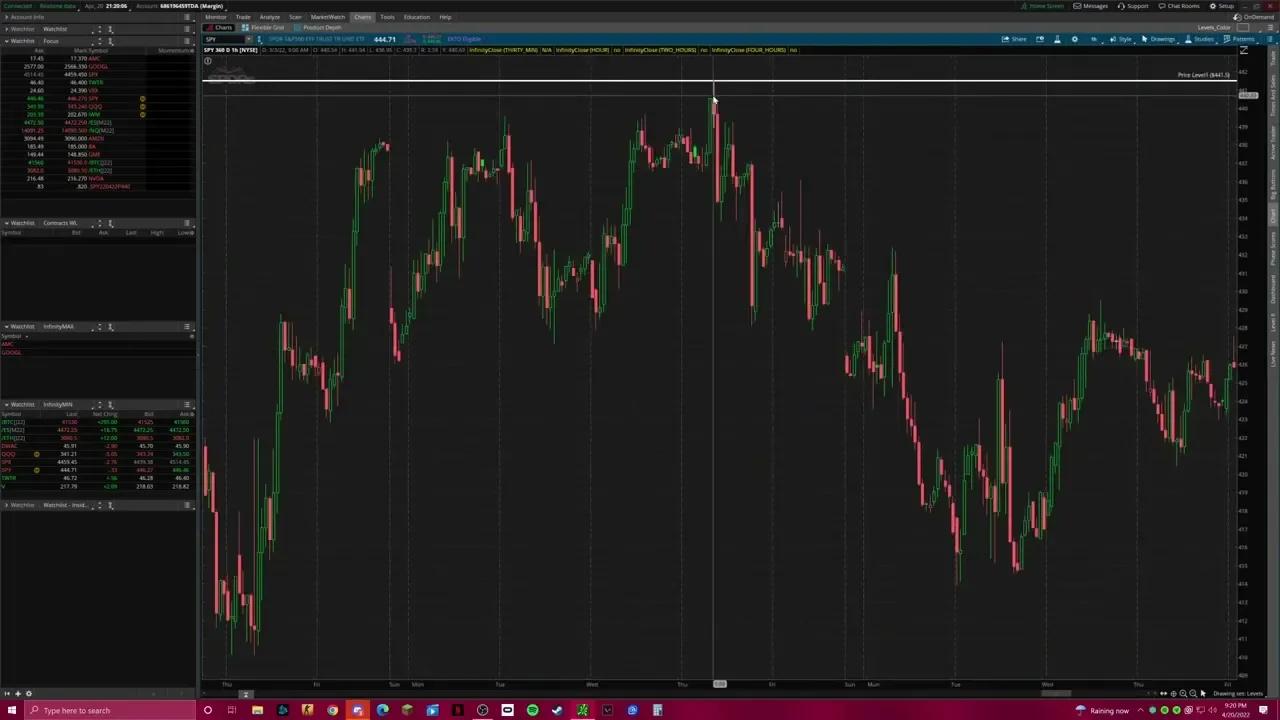Click the Levels_Color swatch box
The width and height of the screenshot is (1280, 720).
pos(1241,28)
